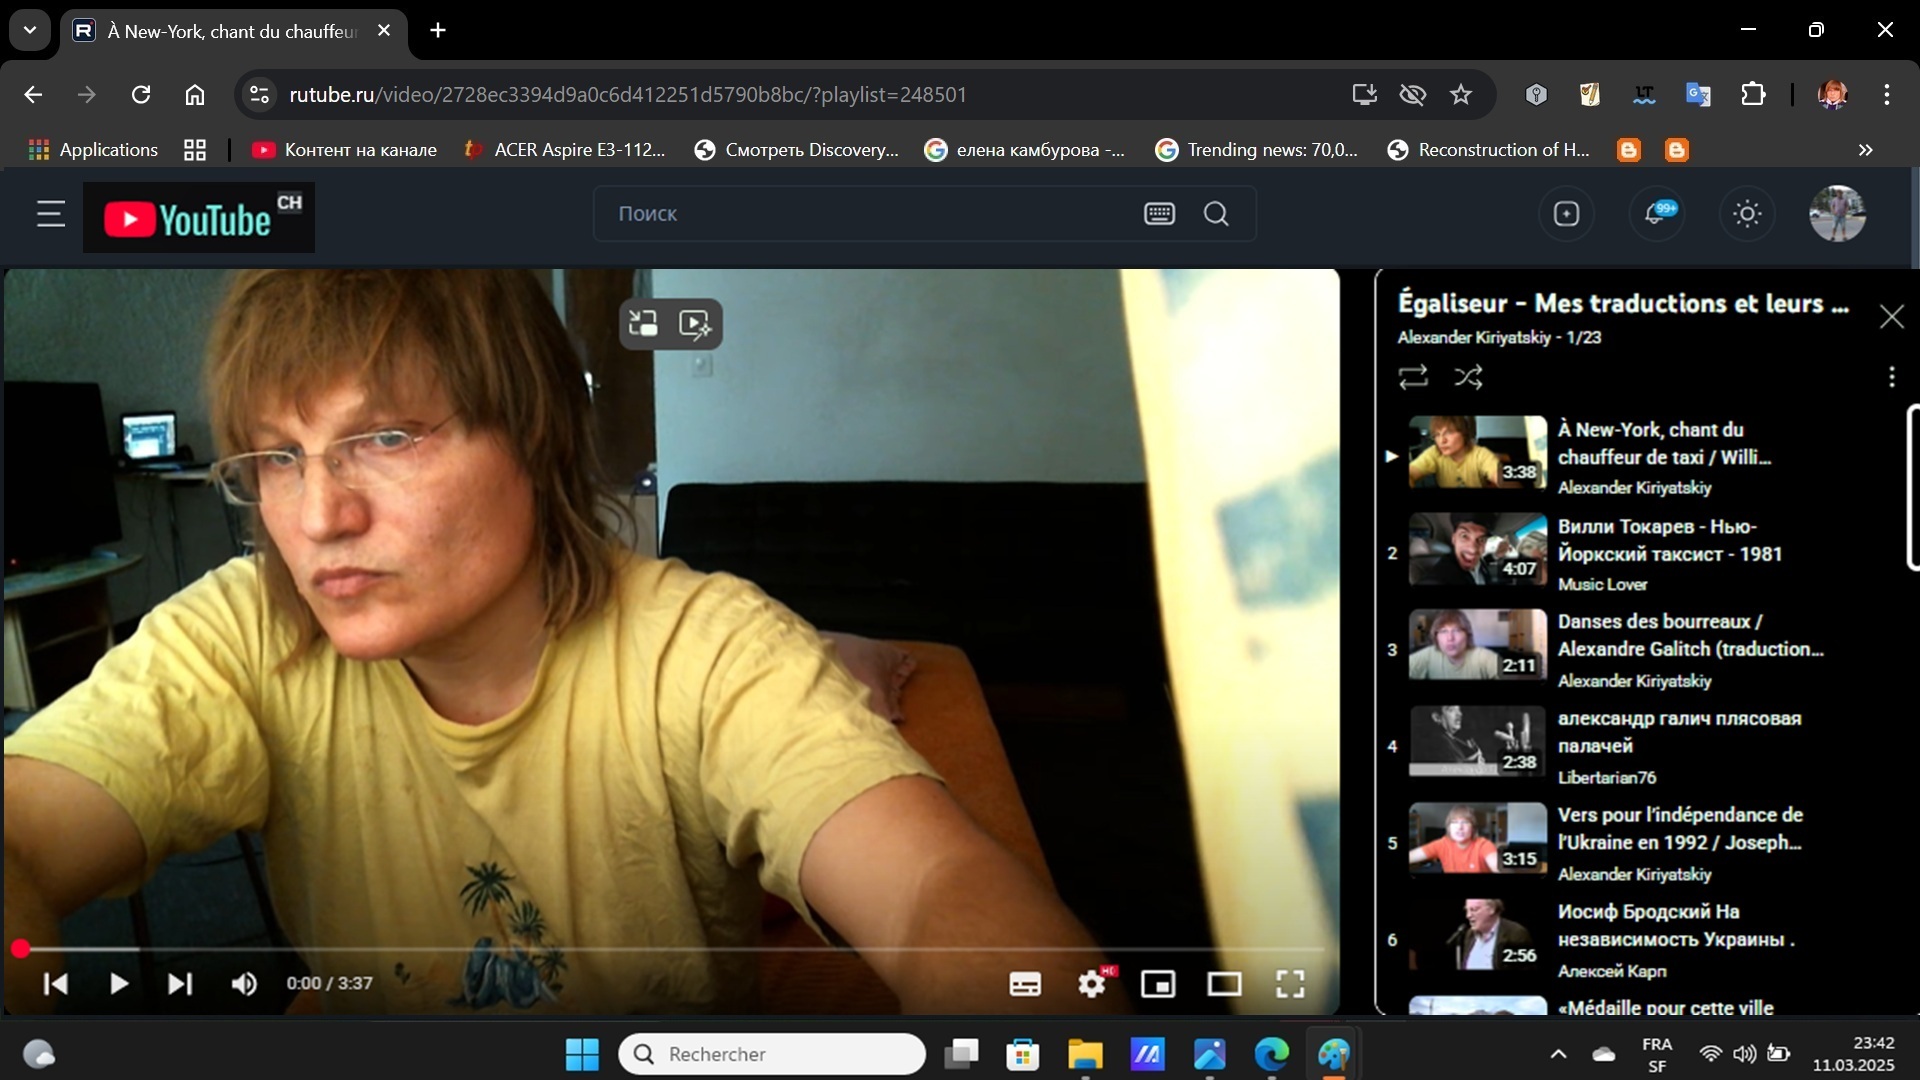
Task: Show hidden bookmarks with double chevron
Action: click(1865, 150)
